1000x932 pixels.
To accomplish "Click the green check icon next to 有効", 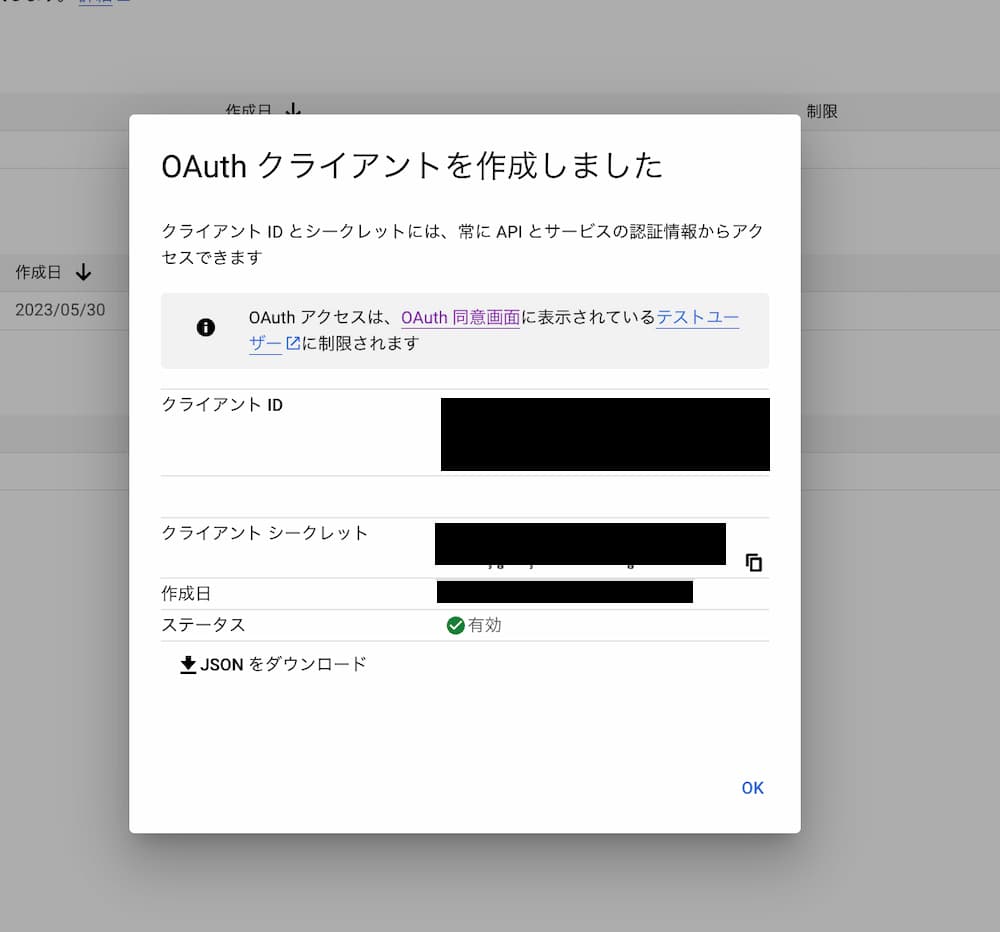I will (456, 625).
